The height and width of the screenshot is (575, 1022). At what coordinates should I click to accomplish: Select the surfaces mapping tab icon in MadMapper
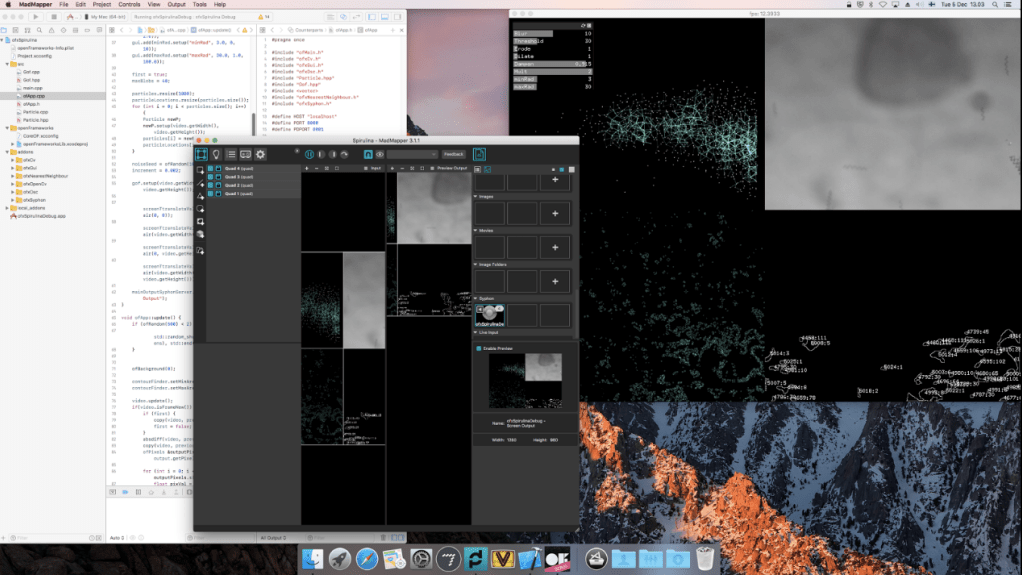201,155
